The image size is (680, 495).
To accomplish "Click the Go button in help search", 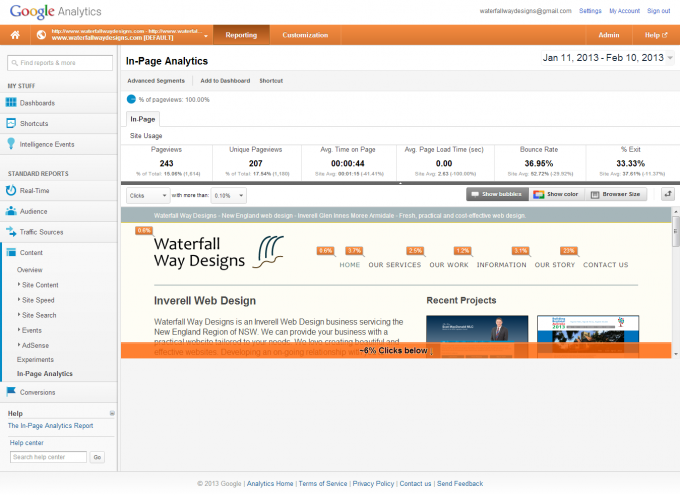I will [97, 457].
